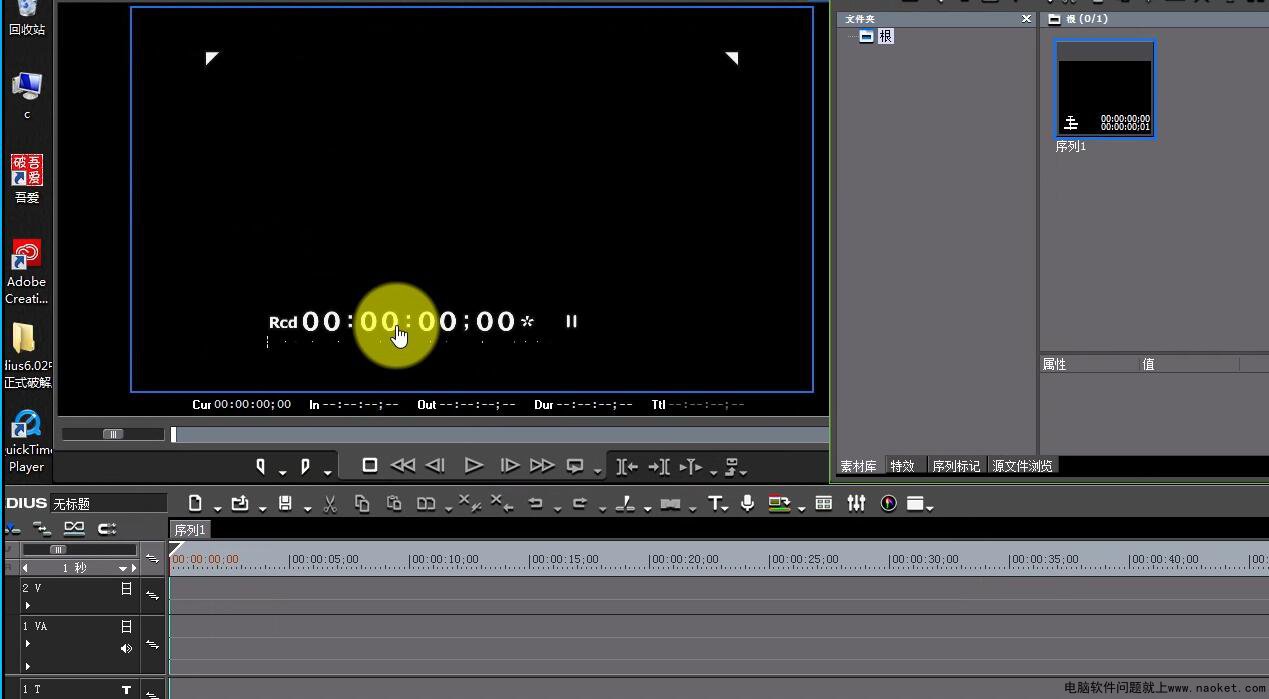Screen dimensions: 1269x699
Task: Open the 序列标记 tab
Action: pos(956,466)
